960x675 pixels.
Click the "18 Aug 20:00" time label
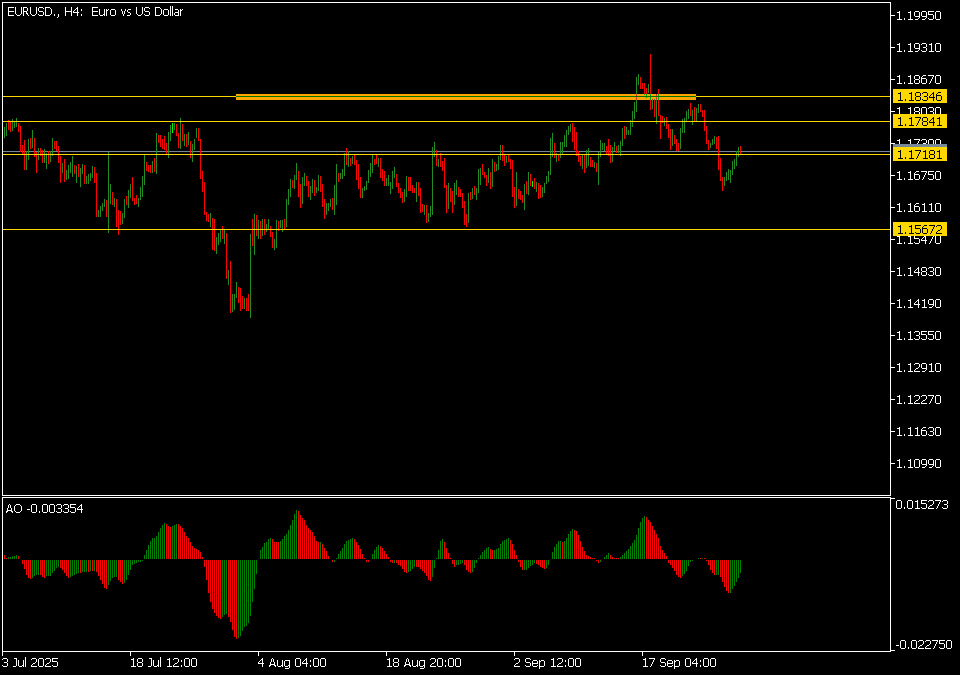[x=424, y=663]
